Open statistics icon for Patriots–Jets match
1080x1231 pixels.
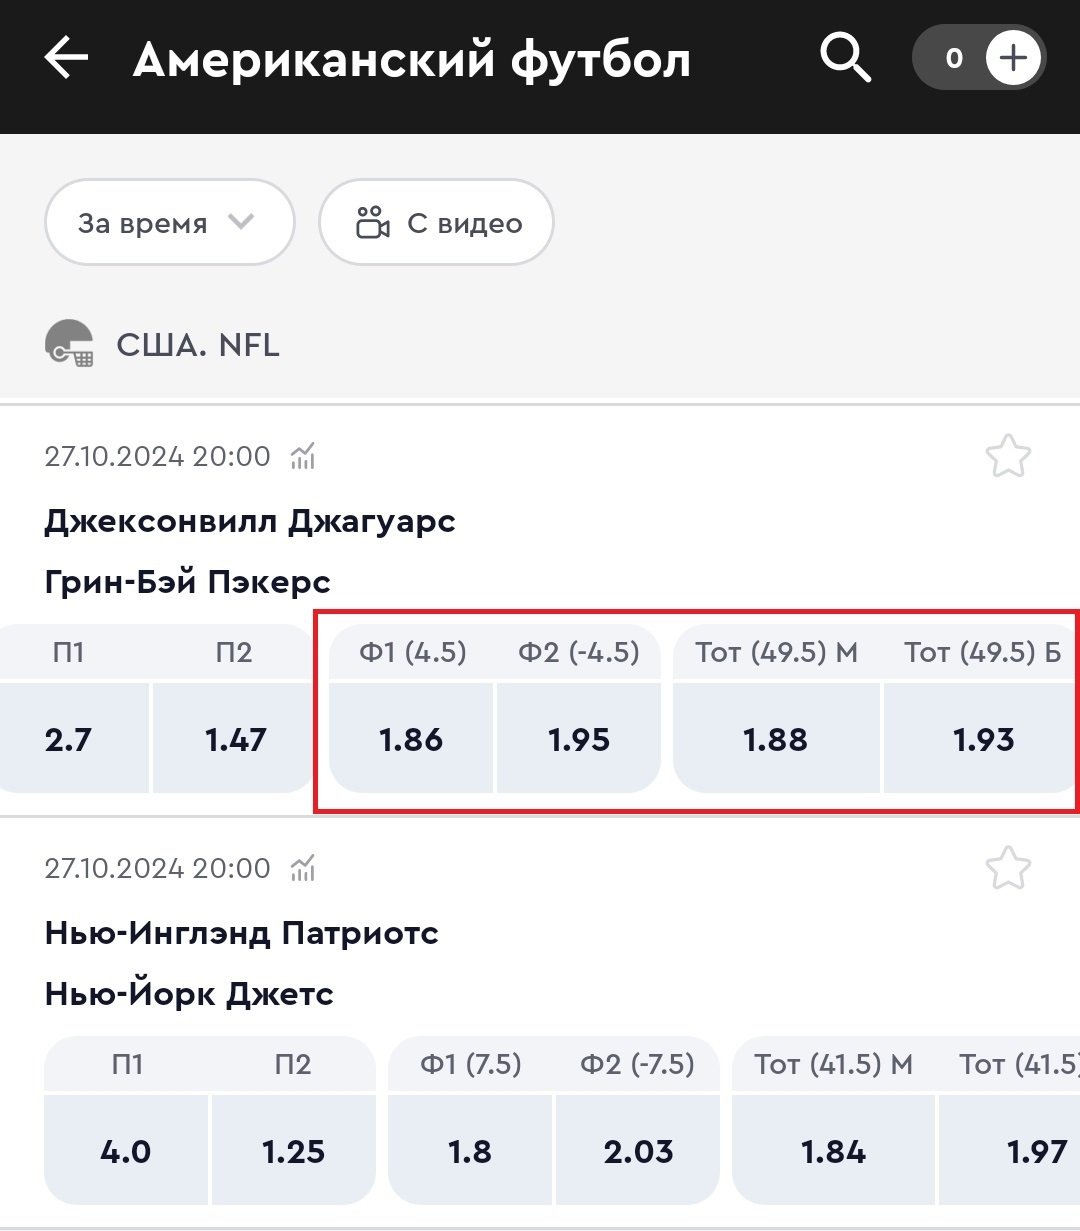303,869
